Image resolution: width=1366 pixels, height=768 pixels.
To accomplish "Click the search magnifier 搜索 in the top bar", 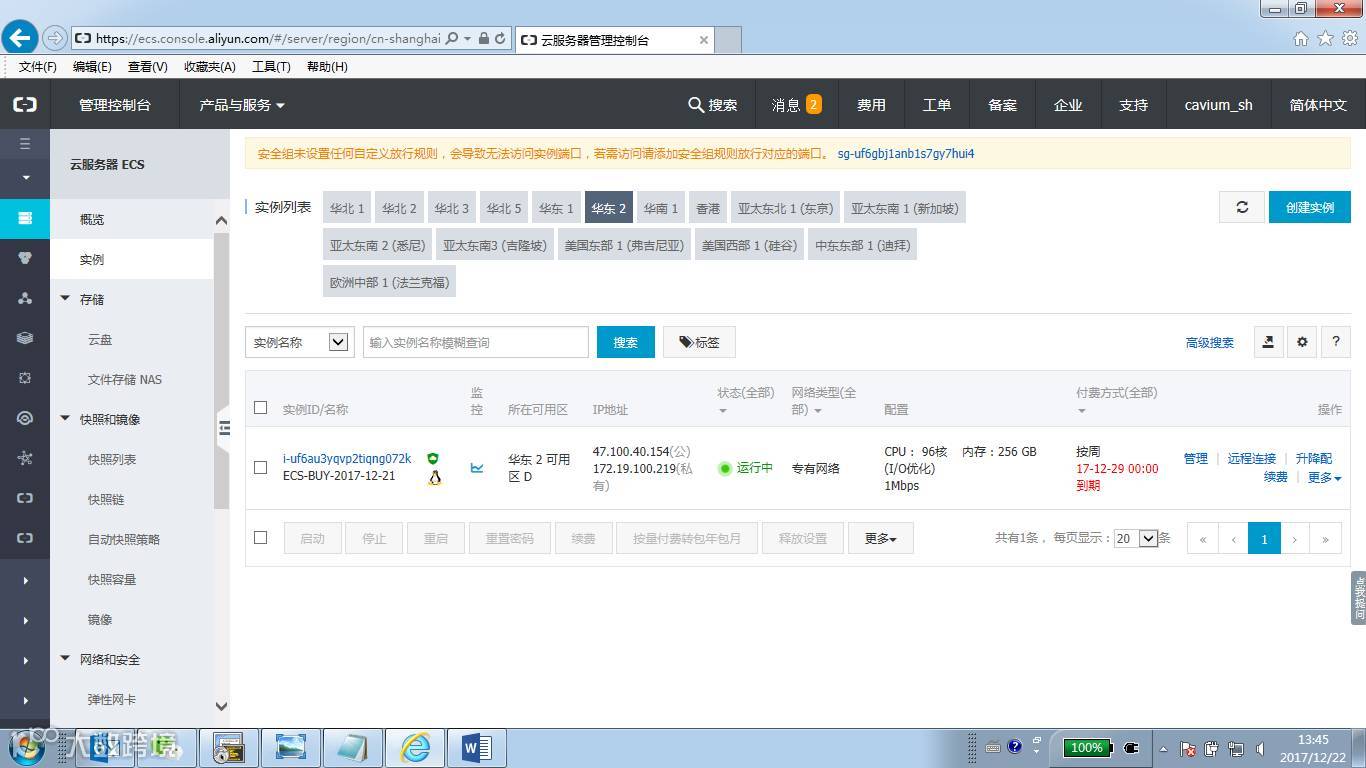I will (x=713, y=104).
